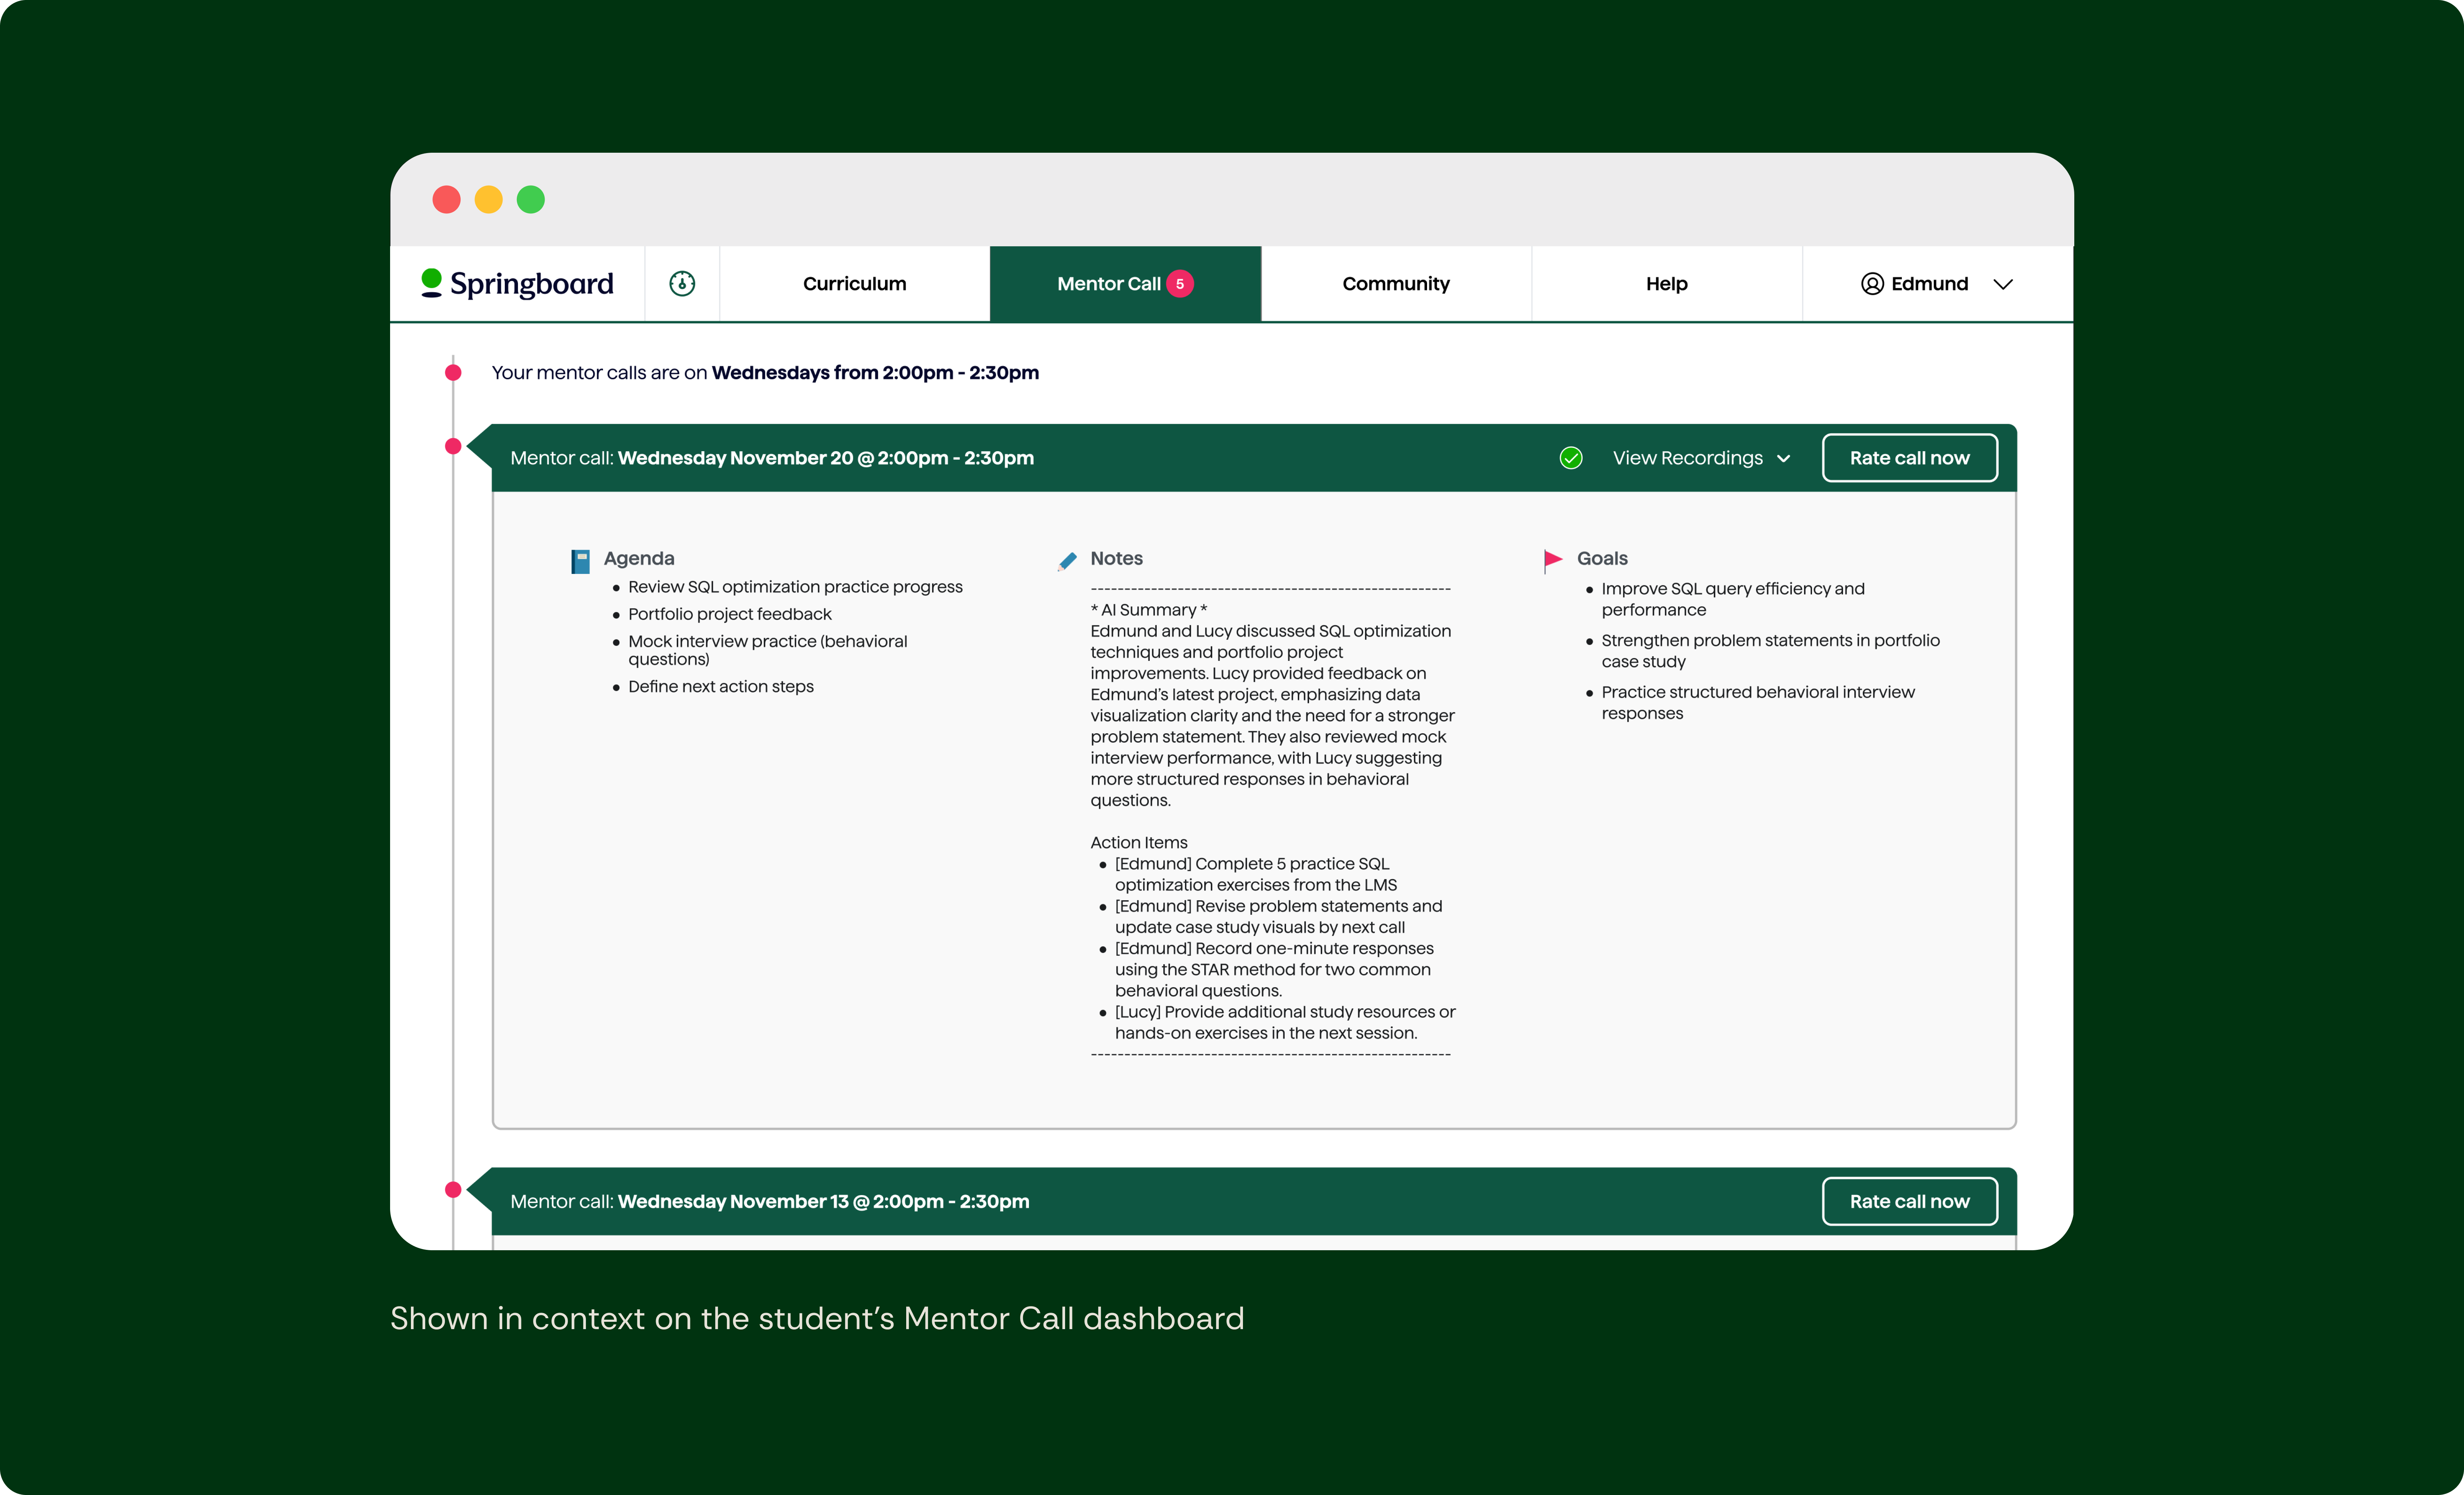The width and height of the screenshot is (2464, 1495).
Task: Click the "Action Items" label in Notes
Action: coord(1139,843)
